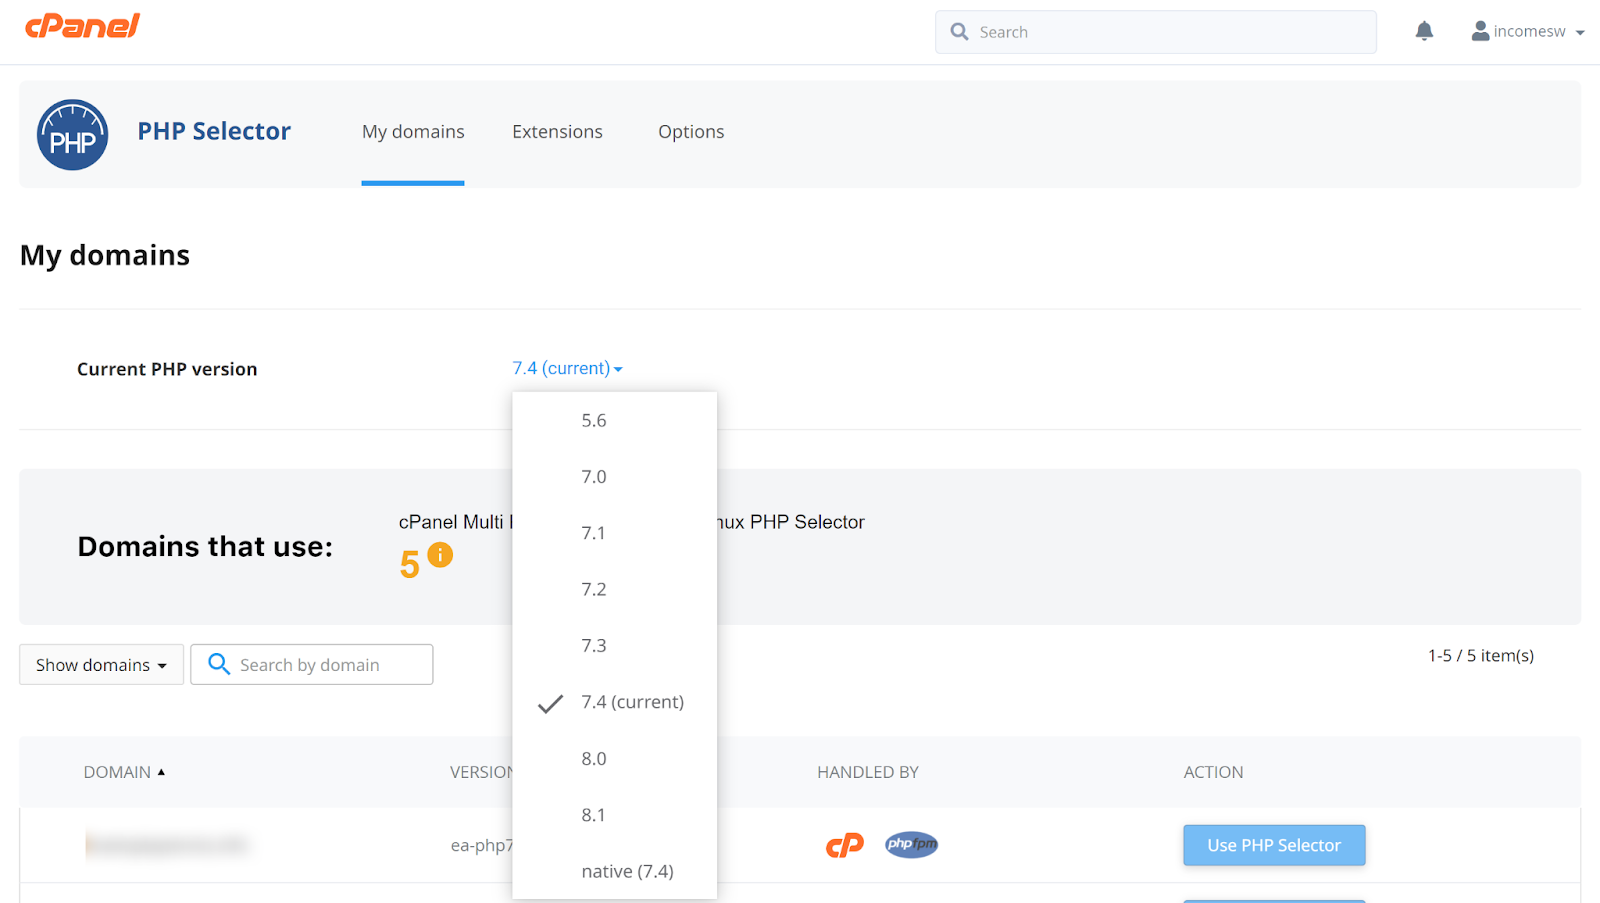Image resolution: width=1600 pixels, height=903 pixels.
Task: Sort by the DOMAIN column header
Action: click(x=124, y=772)
